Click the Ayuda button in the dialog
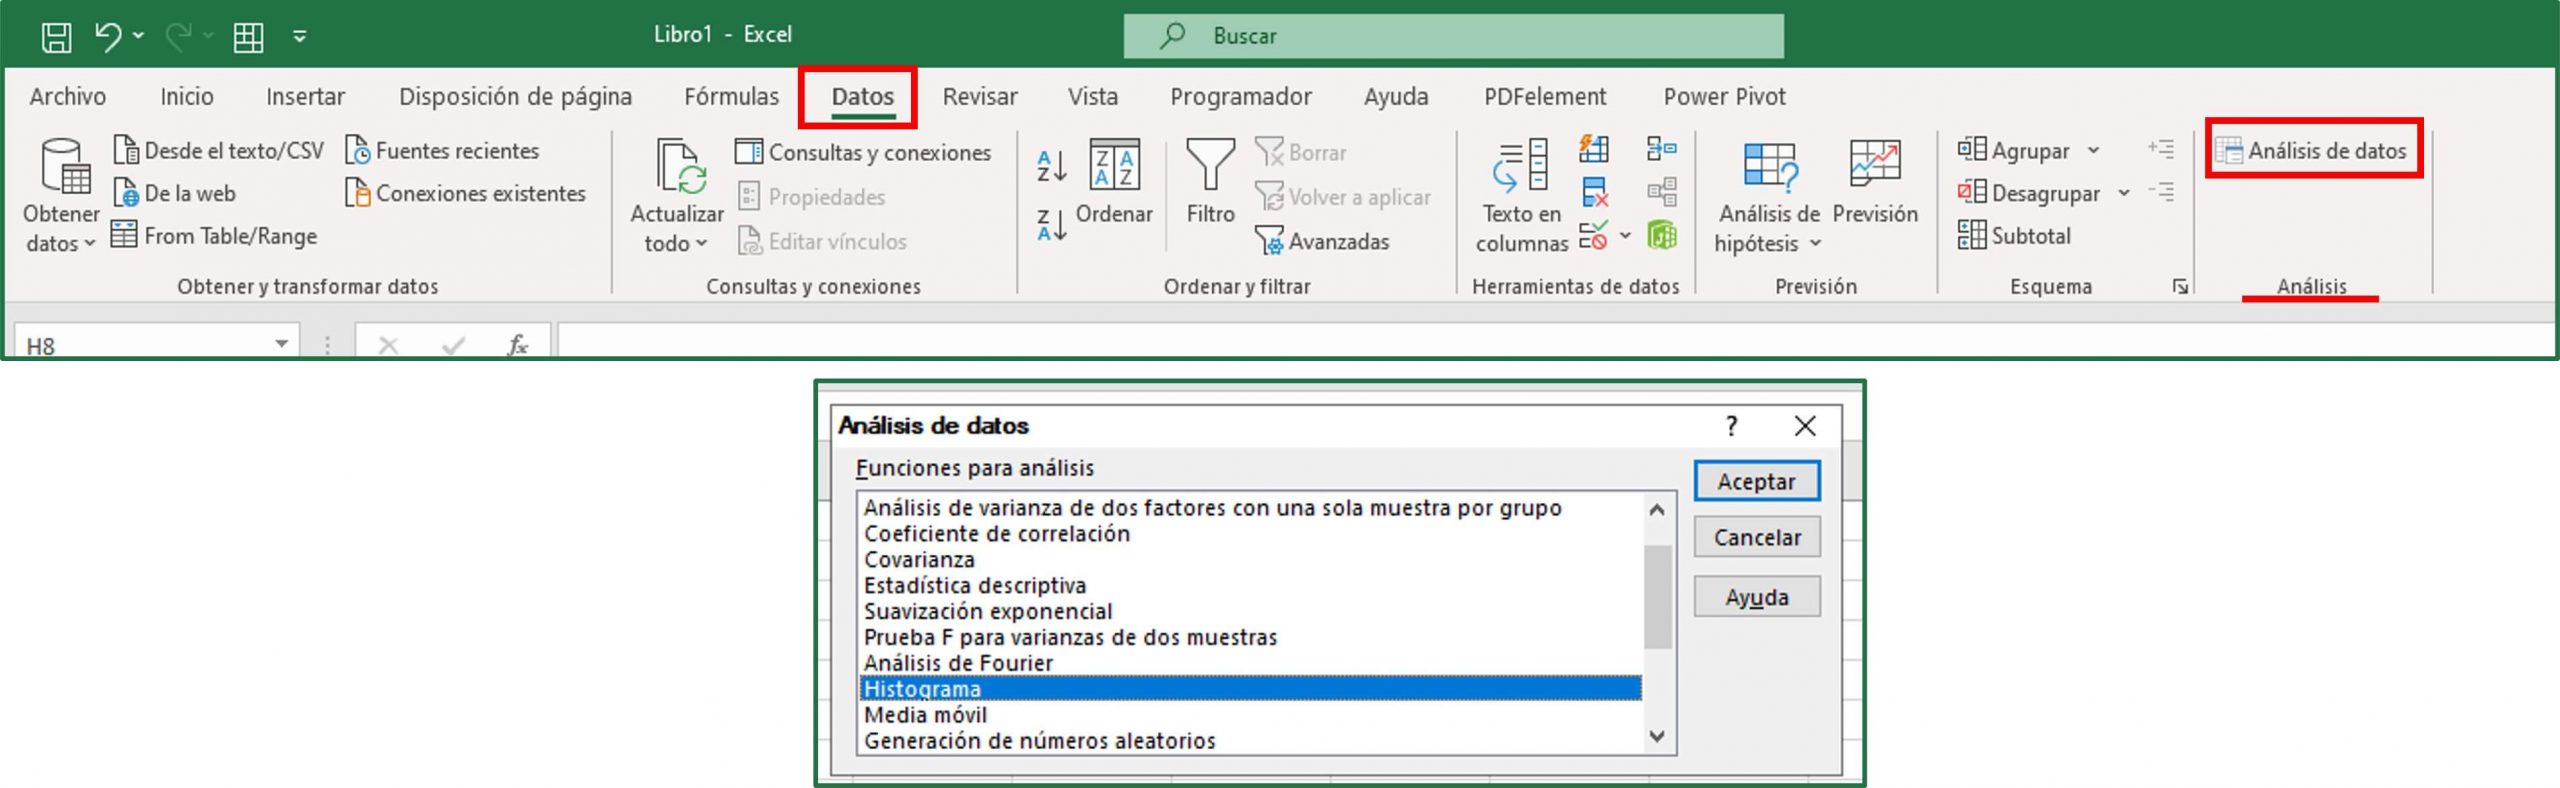Viewport: 2560px width, 788px height. coord(1756,597)
